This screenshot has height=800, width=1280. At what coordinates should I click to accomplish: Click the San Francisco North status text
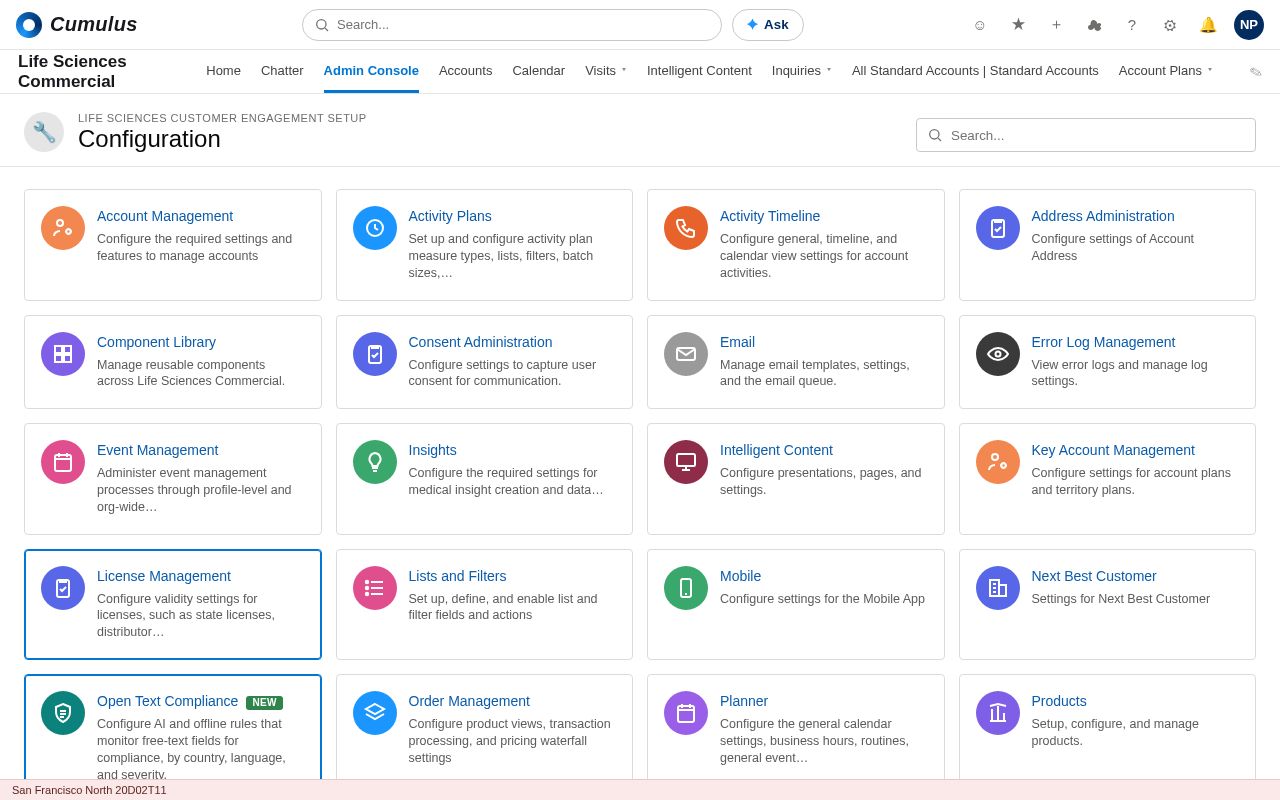coord(89,790)
